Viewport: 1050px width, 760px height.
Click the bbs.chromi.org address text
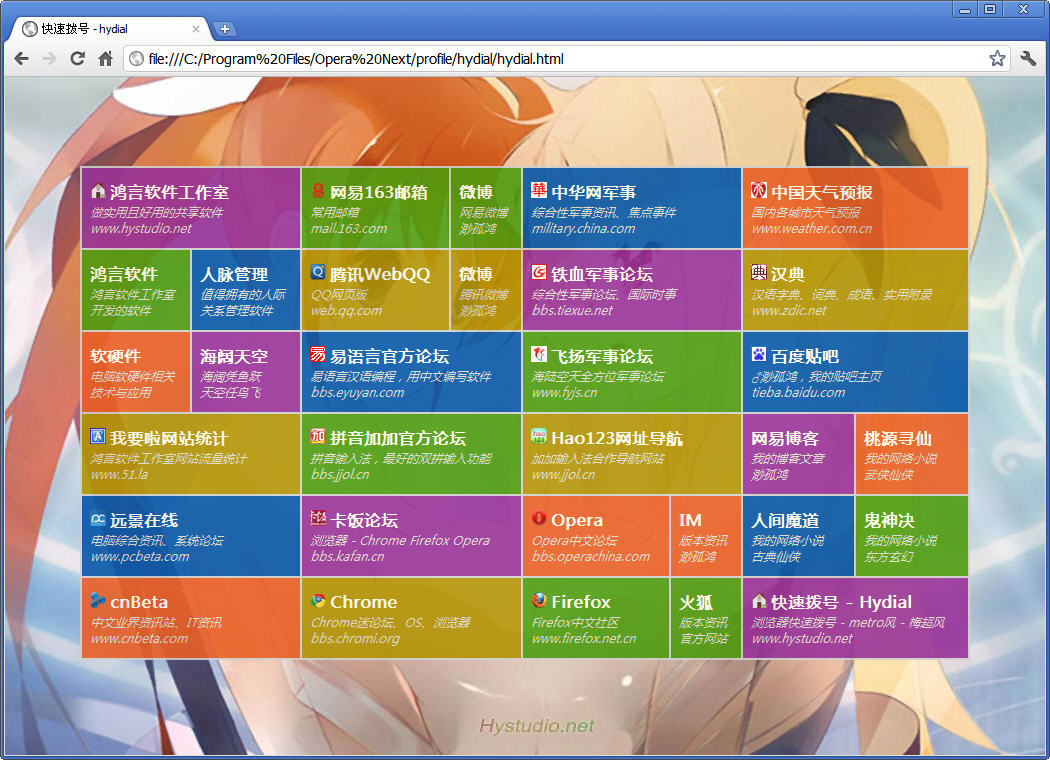355,639
